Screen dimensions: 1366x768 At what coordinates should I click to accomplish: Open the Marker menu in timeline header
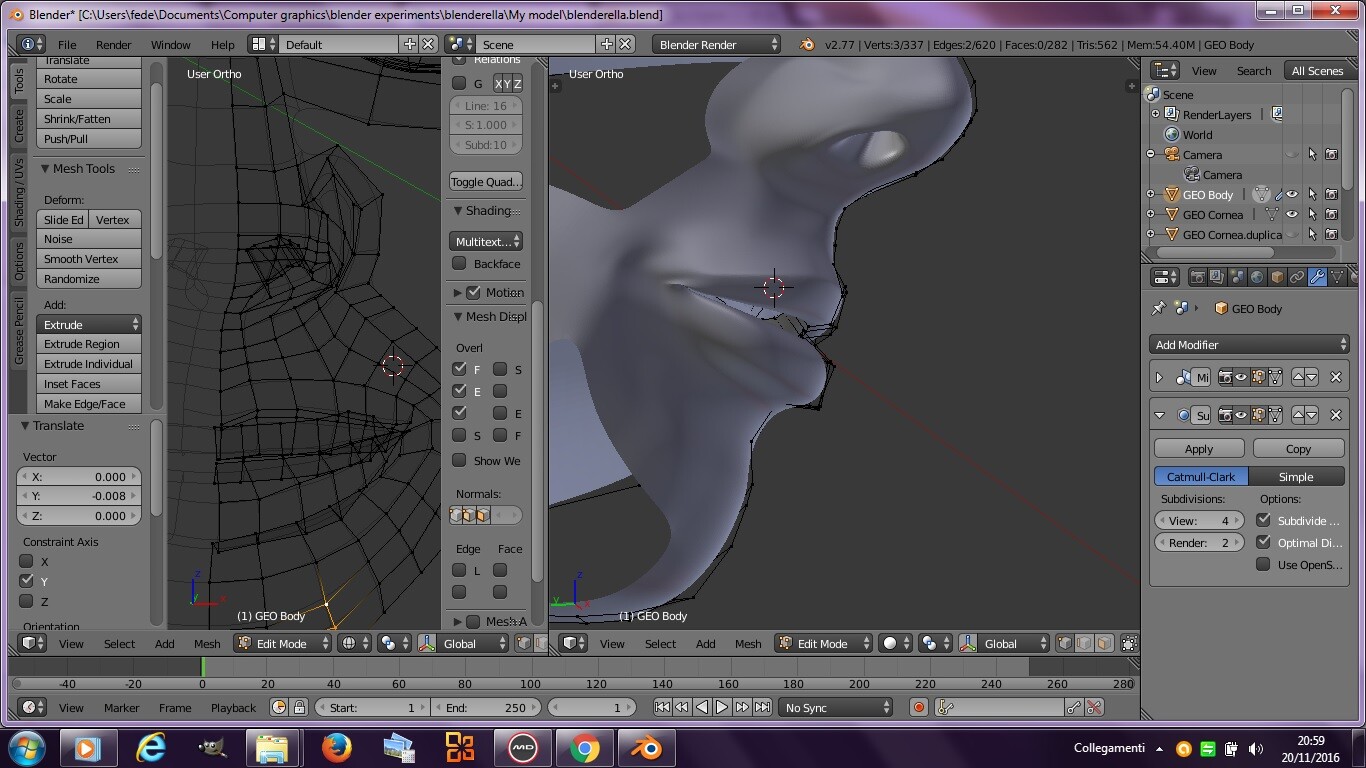point(122,707)
